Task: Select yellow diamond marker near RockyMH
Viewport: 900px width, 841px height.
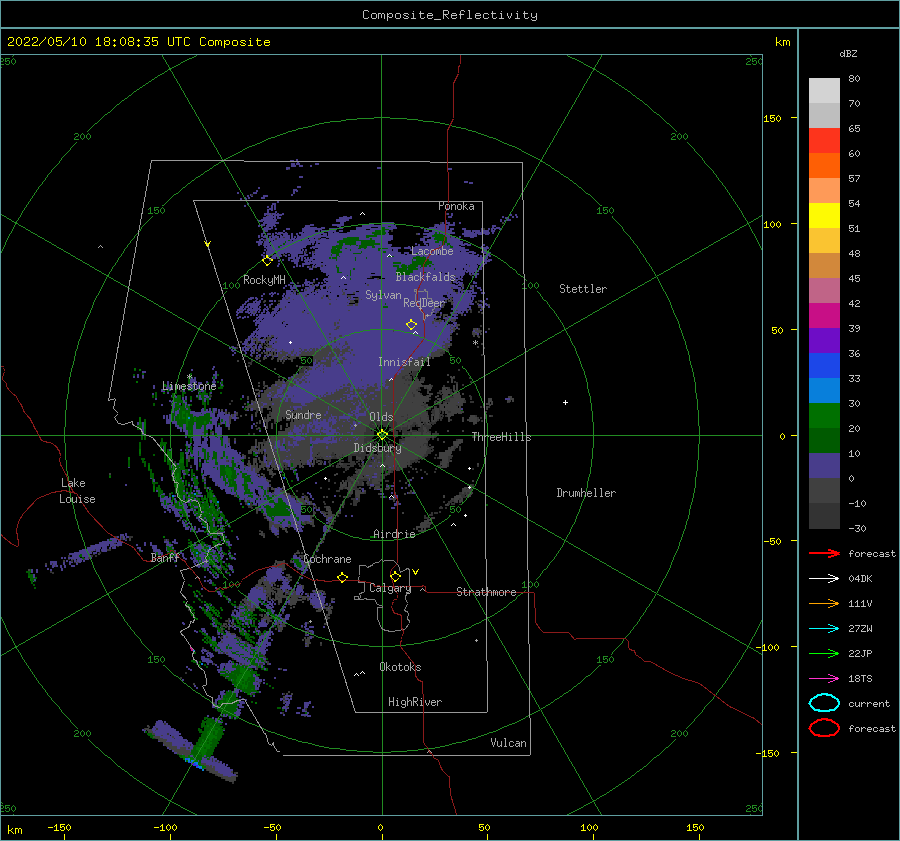Action: click(x=267, y=261)
